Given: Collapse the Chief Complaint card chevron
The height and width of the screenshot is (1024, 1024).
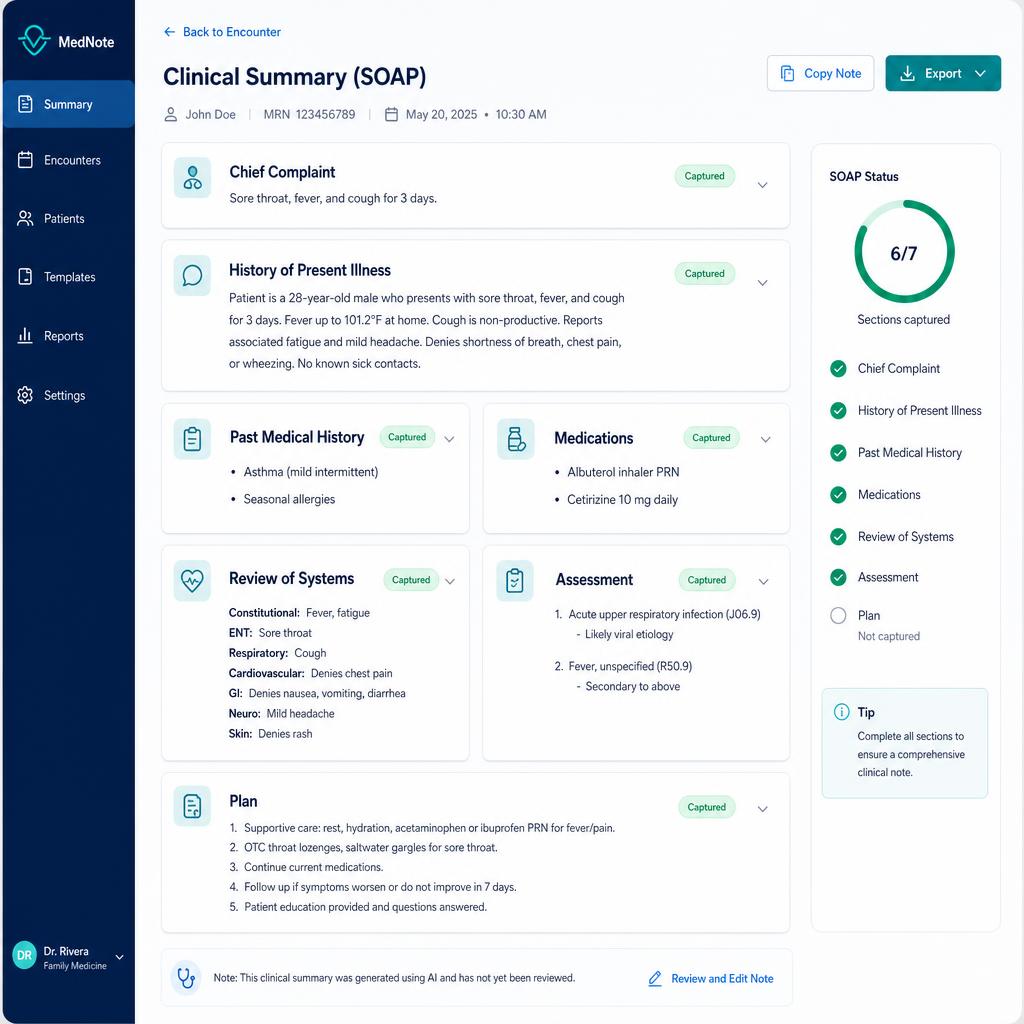Looking at the screenshot, I should pyautogui.click(x=762, y=185).
